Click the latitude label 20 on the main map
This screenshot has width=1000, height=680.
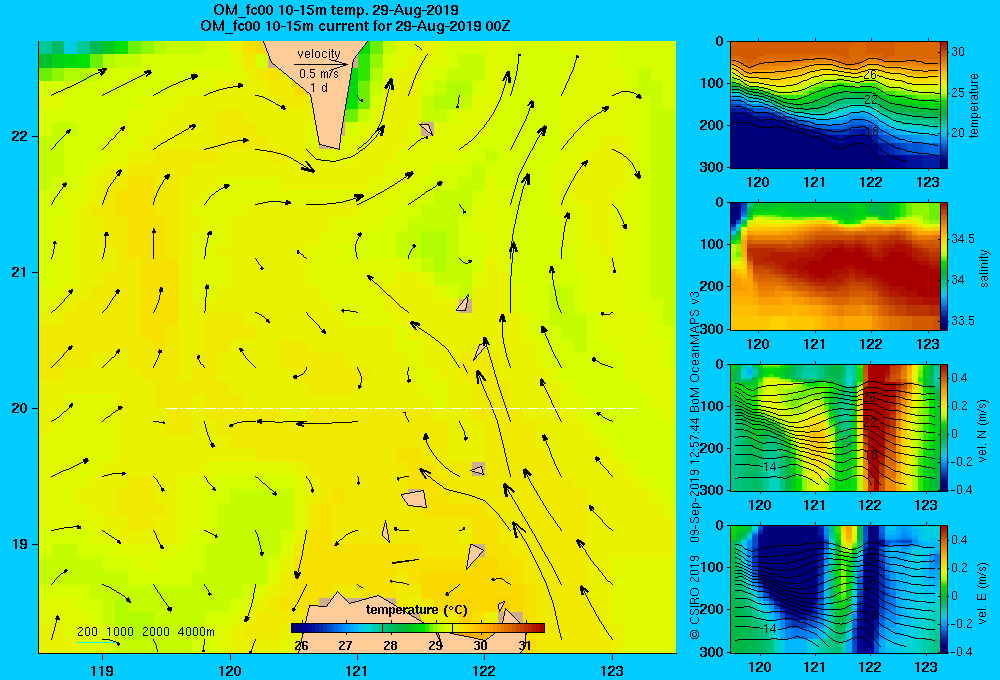tap(19, 408)
